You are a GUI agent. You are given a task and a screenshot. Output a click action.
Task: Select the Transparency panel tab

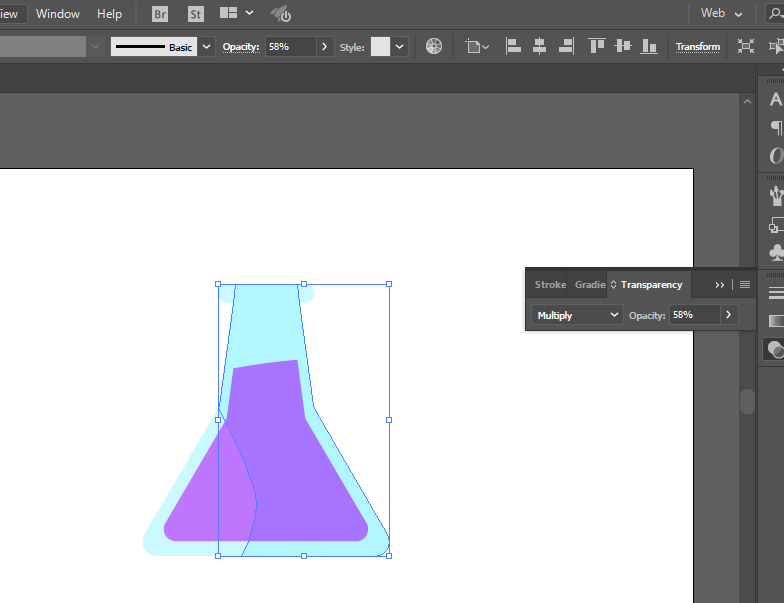[x=651, y=284]
